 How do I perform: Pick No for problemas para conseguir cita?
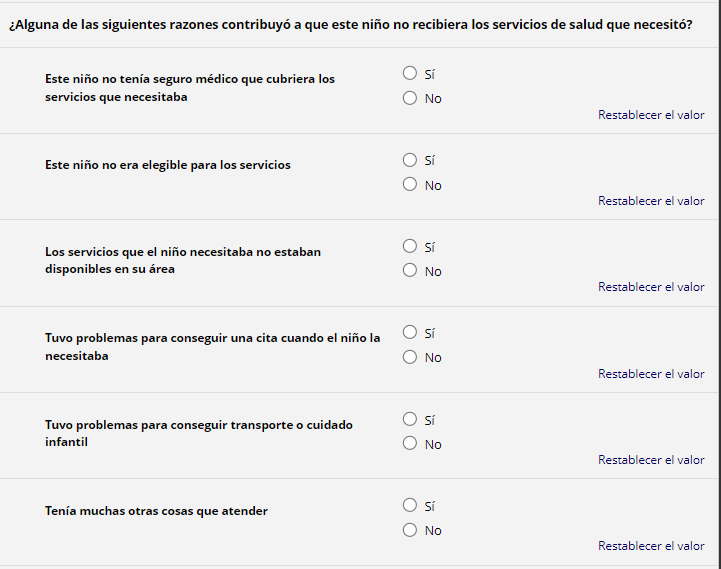409,357
